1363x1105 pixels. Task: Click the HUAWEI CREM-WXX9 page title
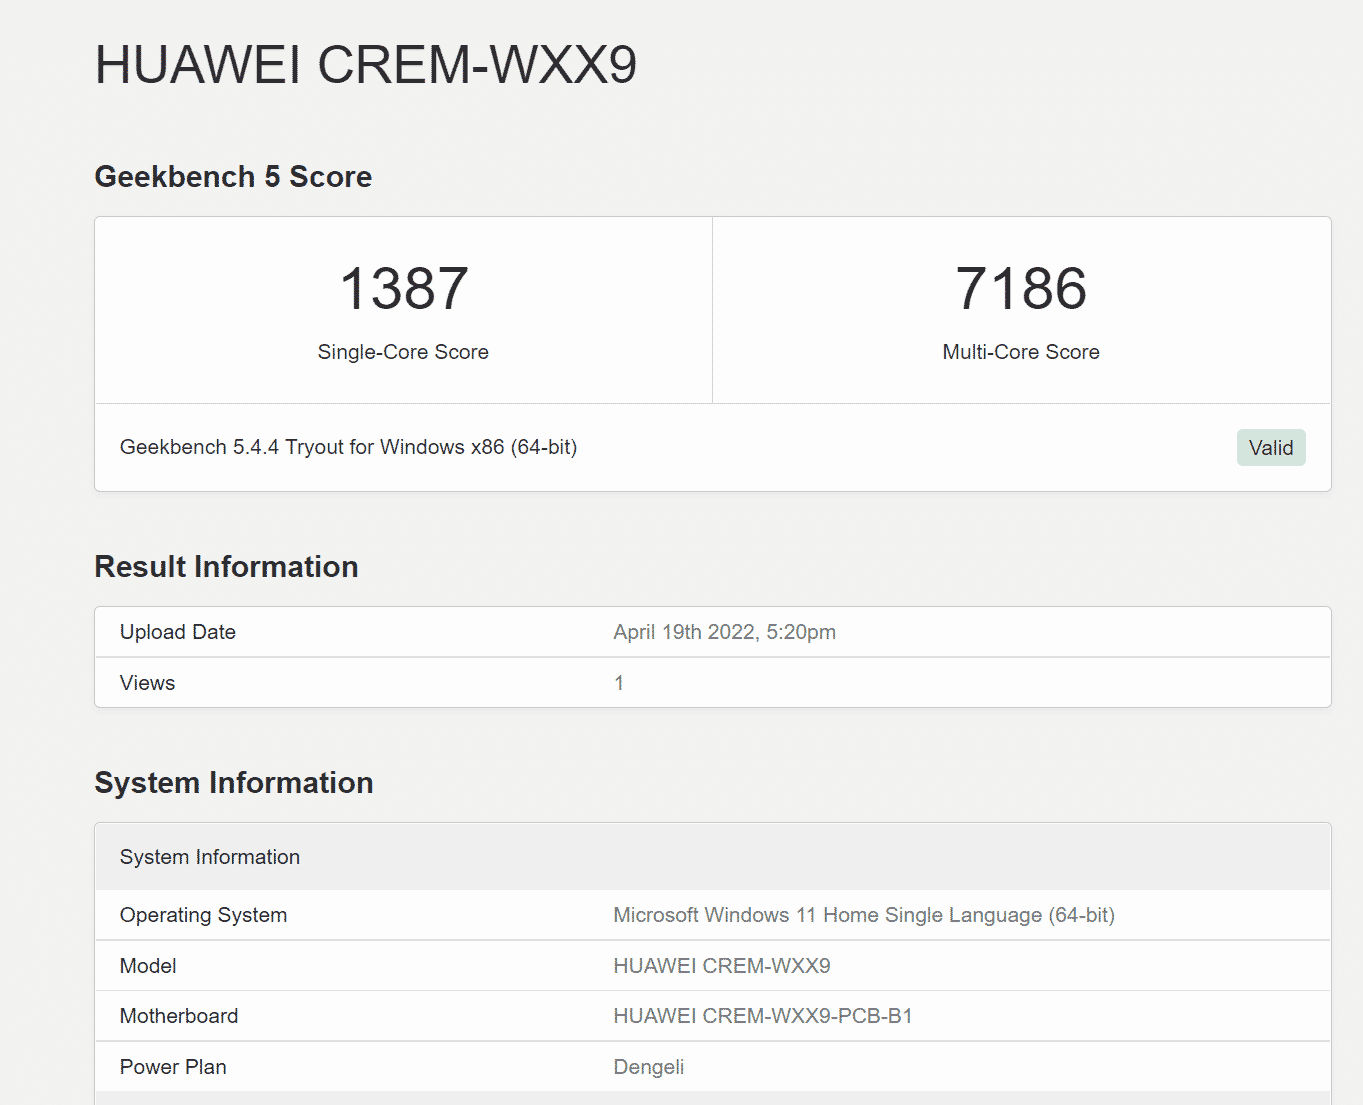click(365, 65)
